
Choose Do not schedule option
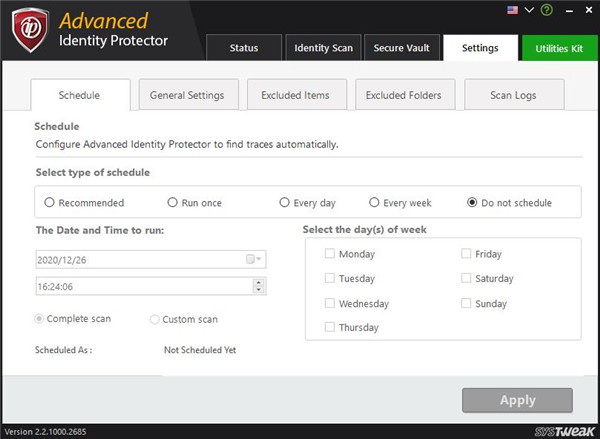point(472,202)
